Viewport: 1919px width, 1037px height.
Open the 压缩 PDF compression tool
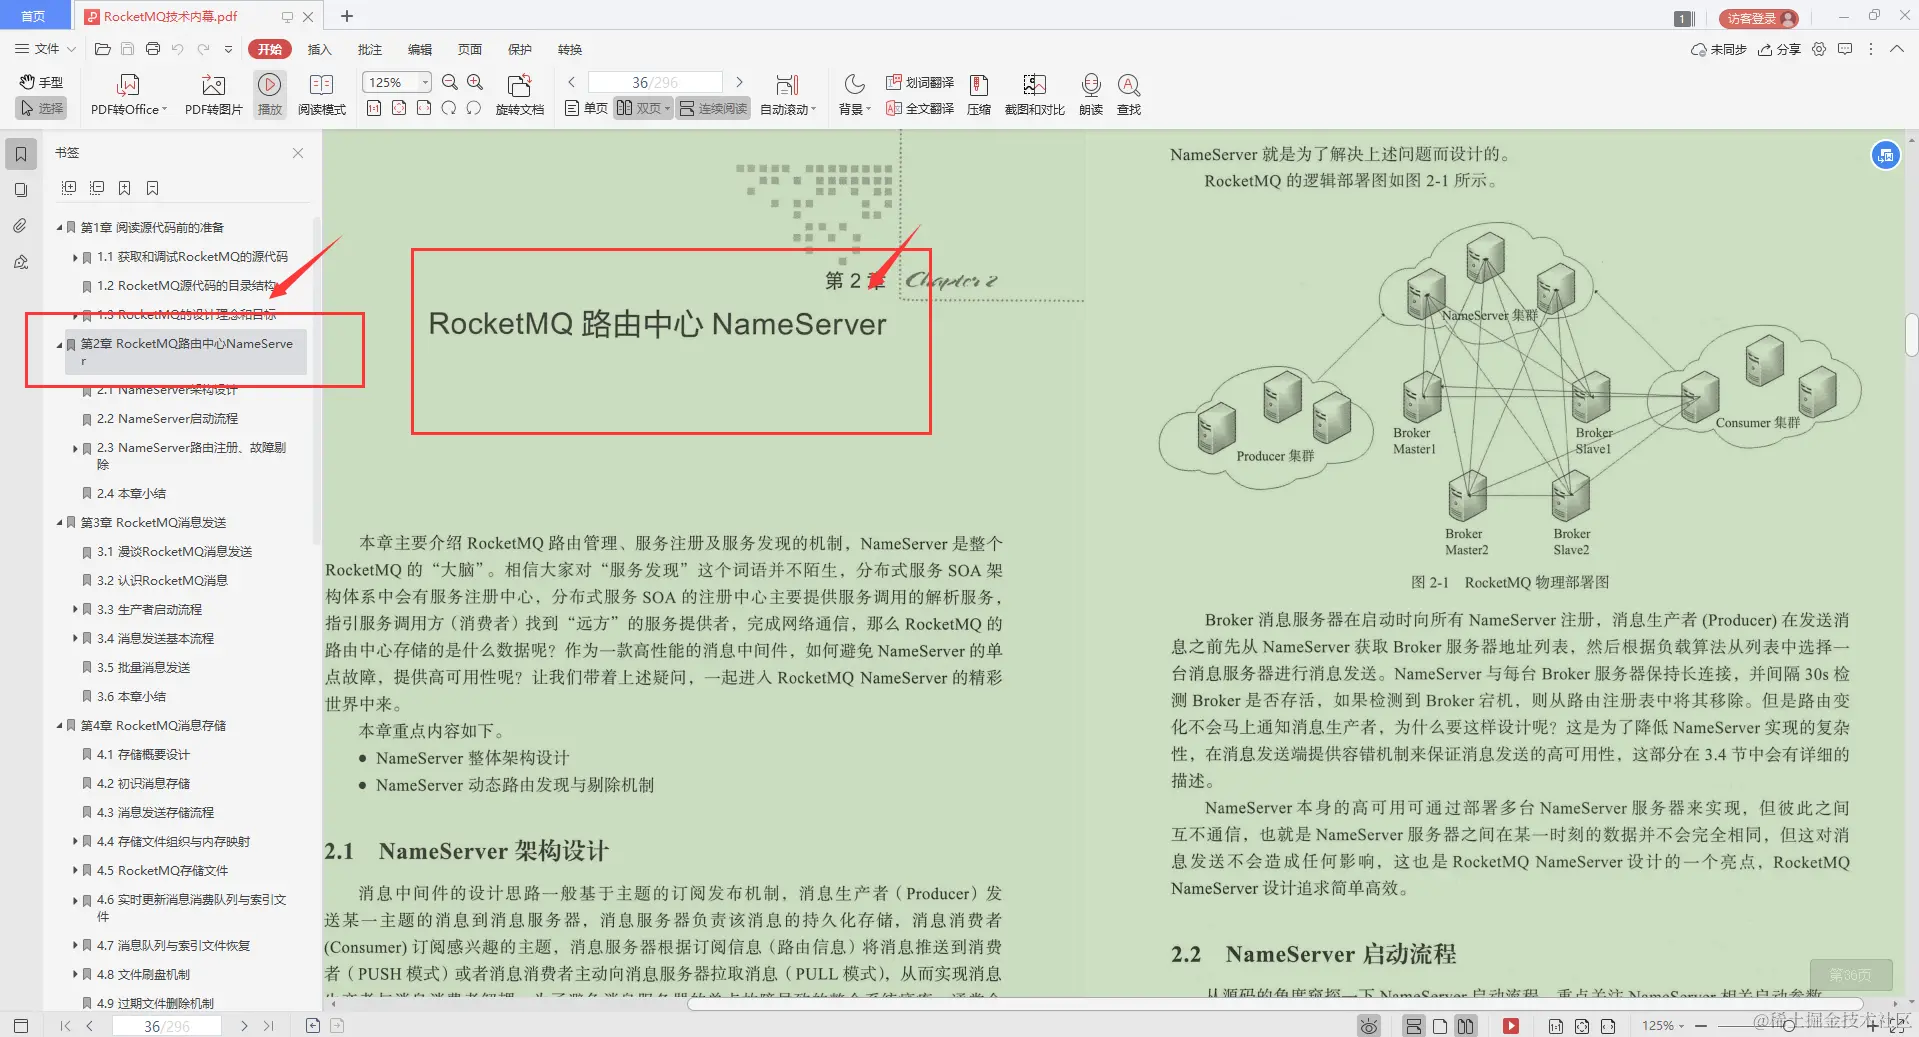coord(979,93)
